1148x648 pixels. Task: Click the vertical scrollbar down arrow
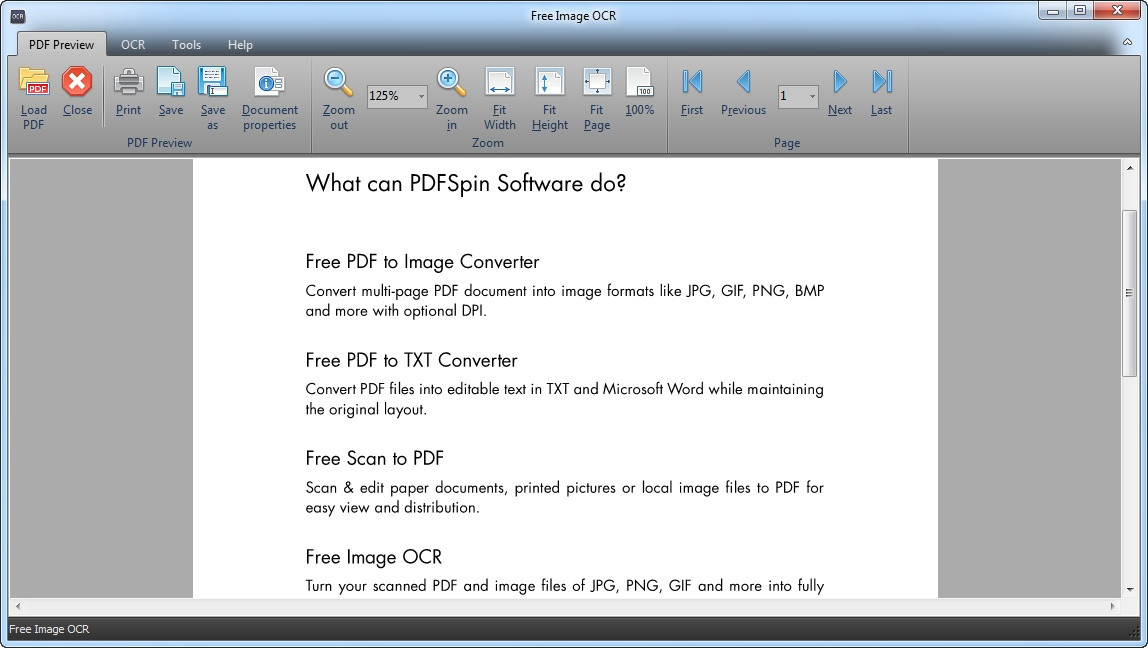click(x=1130, y=589)
